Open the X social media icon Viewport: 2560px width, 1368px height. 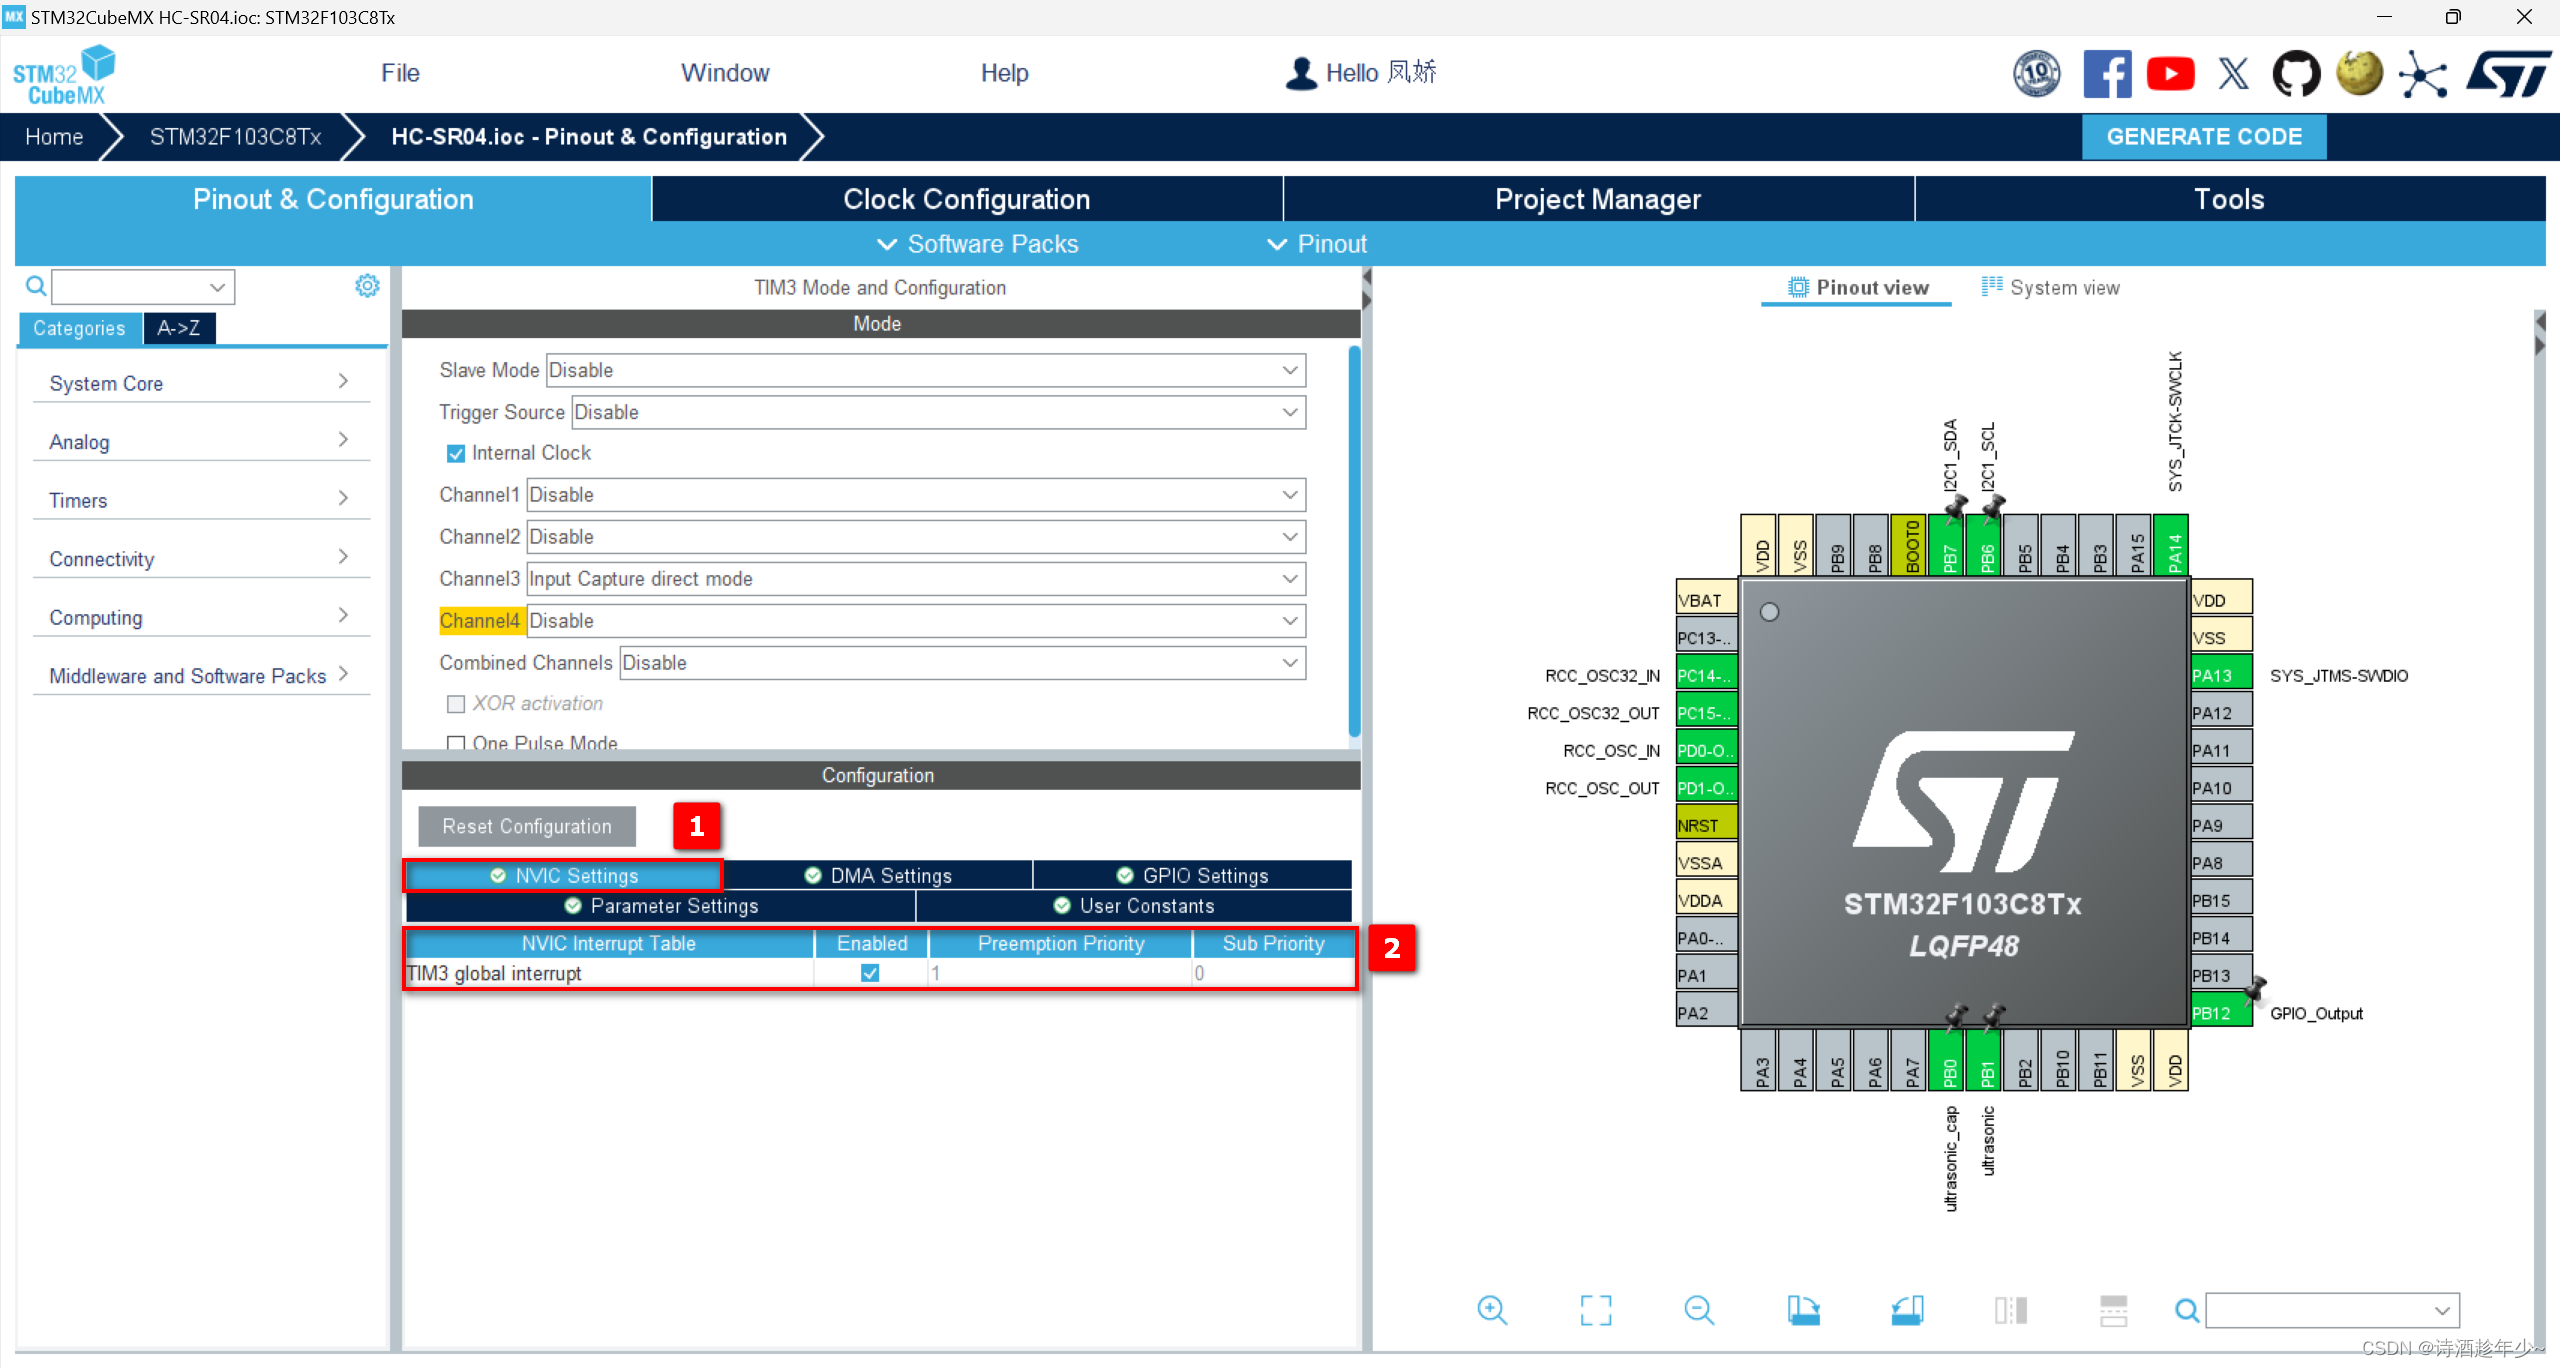2234,73
